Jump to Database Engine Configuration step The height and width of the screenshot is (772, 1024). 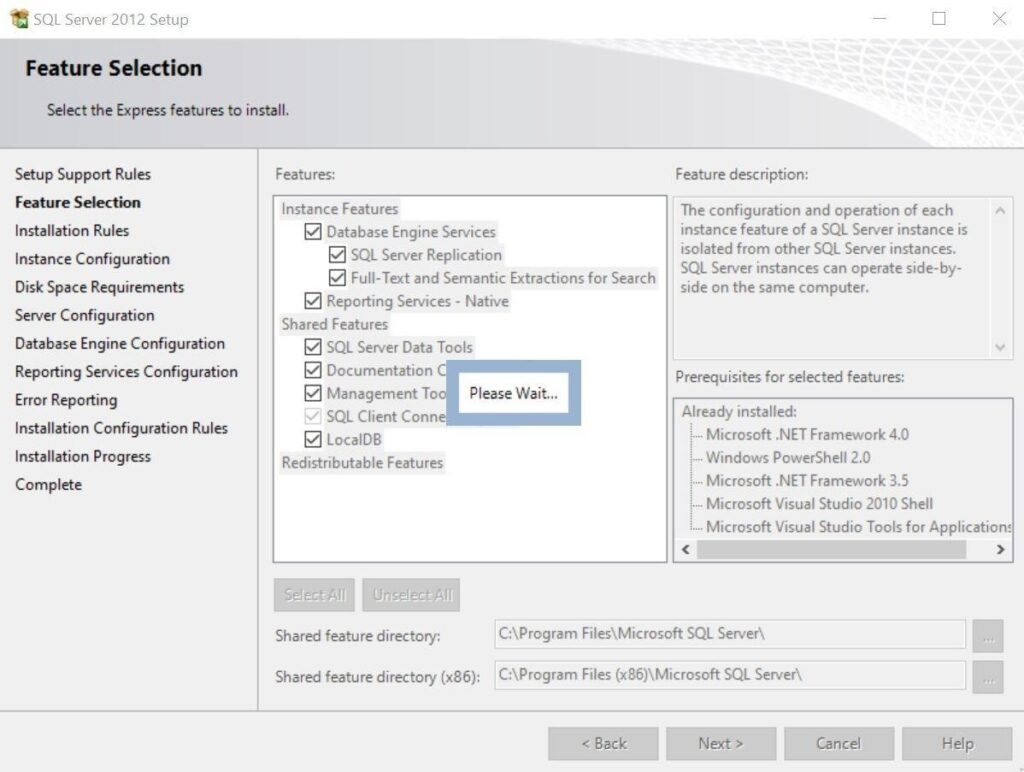[119, 343]
